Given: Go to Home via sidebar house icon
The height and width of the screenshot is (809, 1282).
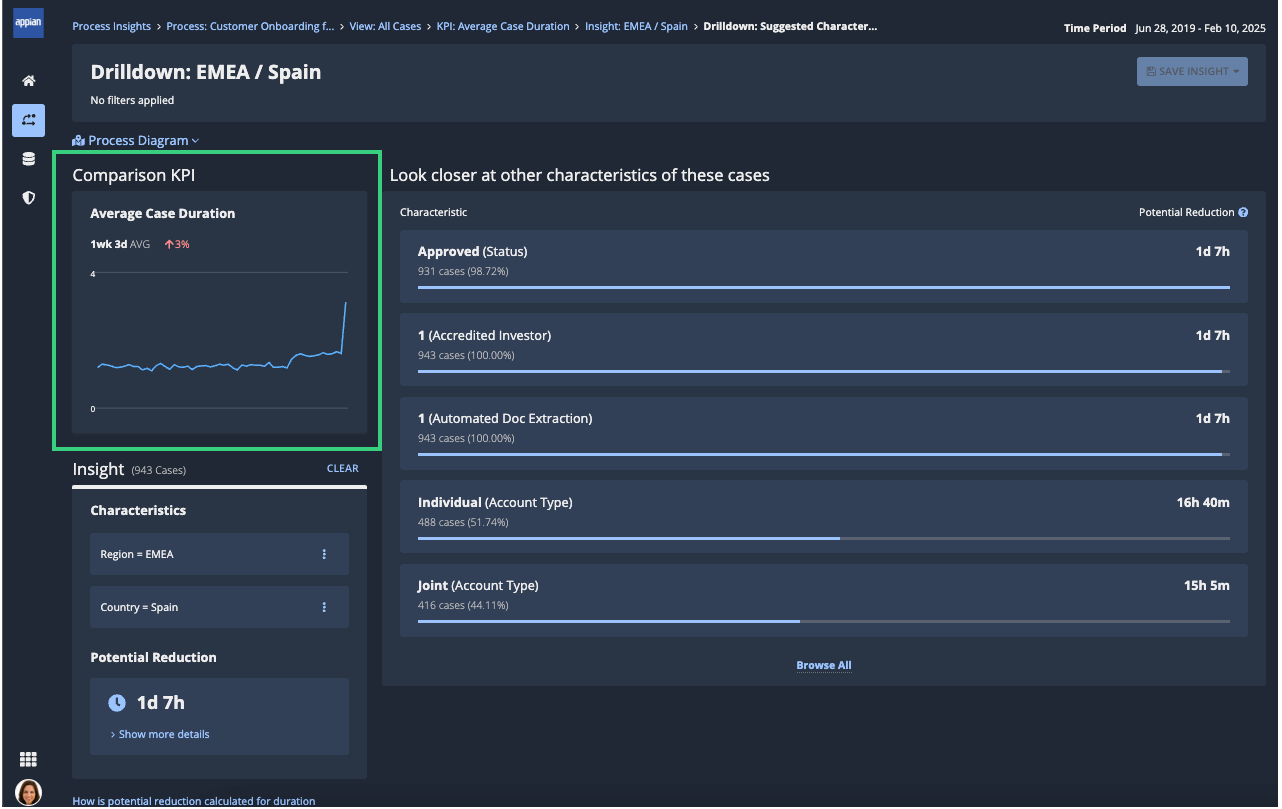Looking at the screenshot, I should [28, 81].
